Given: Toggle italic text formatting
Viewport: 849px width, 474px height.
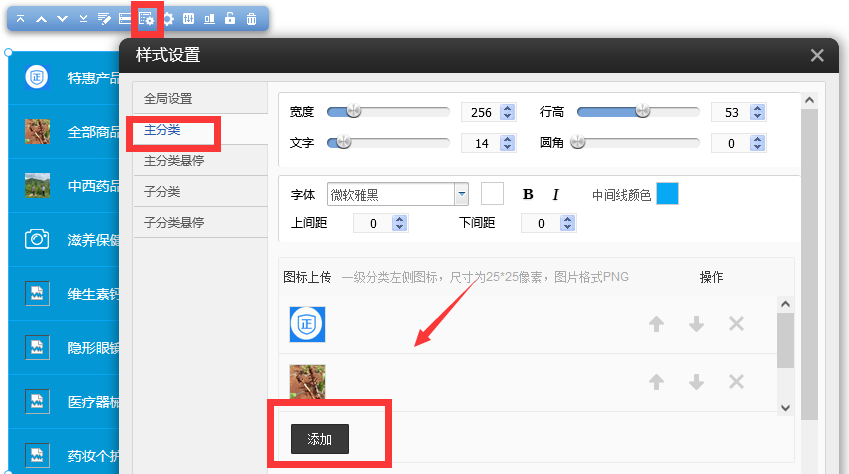Looking at the screenshot, I should pyautogui.click(x=555, y=194).
